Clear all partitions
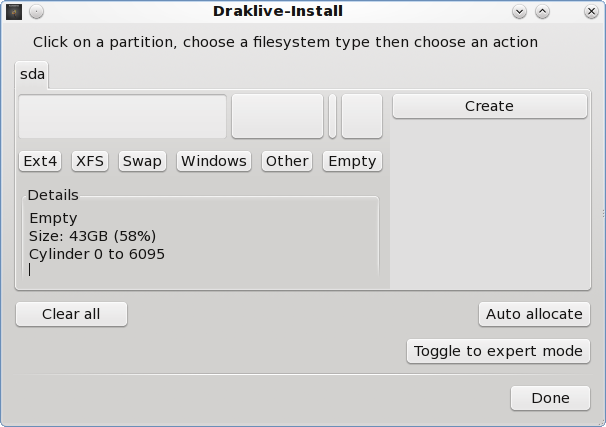 pos(71,314)
